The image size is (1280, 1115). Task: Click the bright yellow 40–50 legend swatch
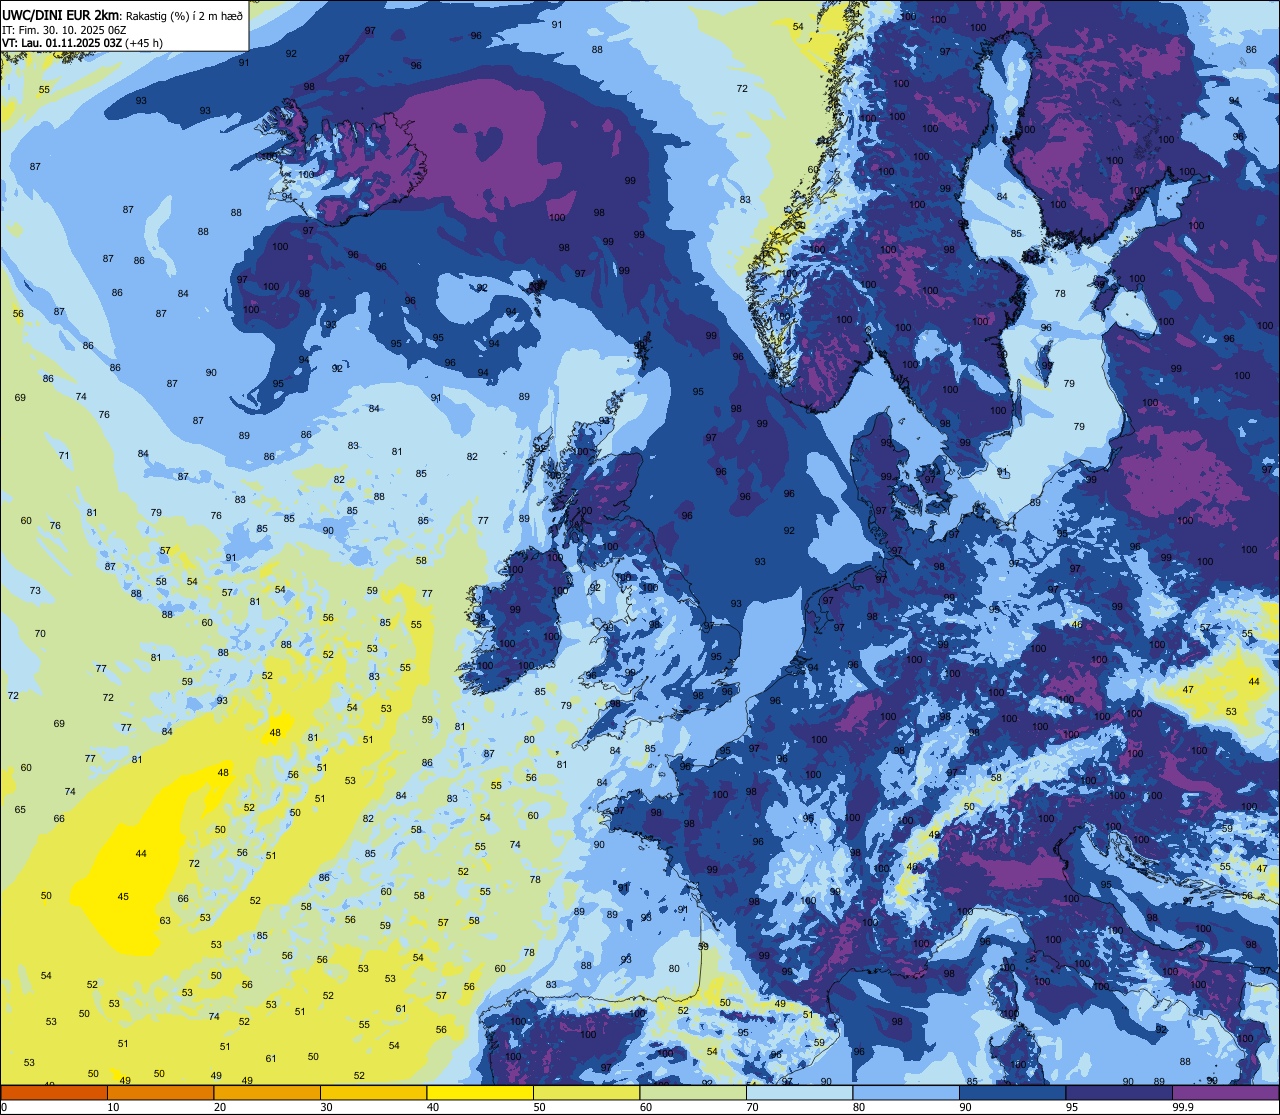coord(480,1092)
